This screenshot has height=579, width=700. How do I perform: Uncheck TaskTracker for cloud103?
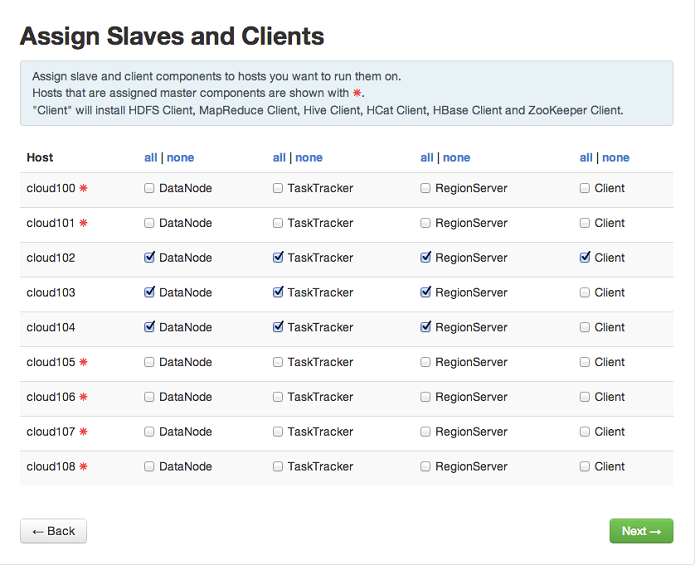coord(278,293)
